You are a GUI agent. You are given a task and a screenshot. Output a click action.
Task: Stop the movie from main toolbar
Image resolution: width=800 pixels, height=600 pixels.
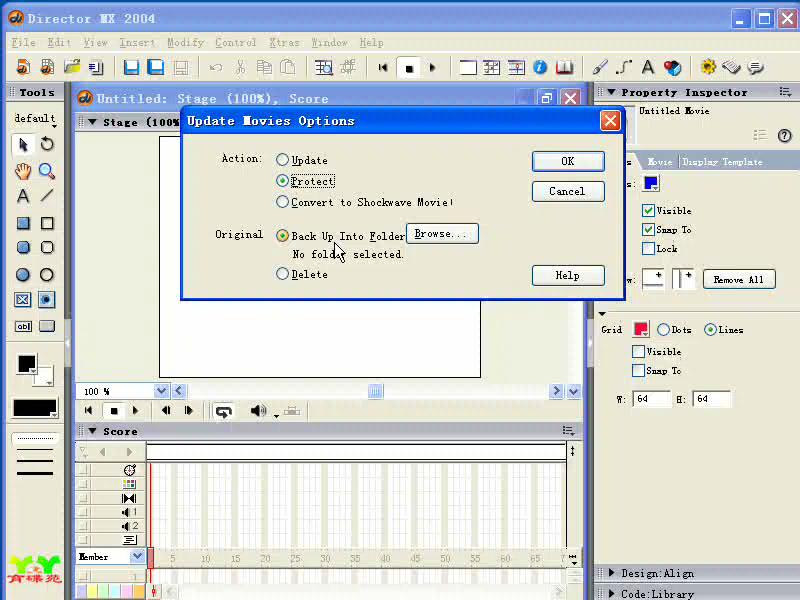409,68
